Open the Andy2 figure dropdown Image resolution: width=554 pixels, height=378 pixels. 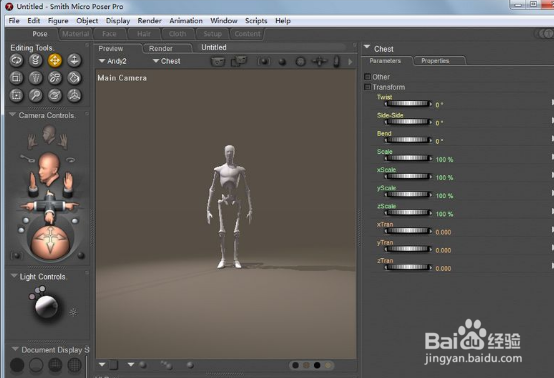112,61
